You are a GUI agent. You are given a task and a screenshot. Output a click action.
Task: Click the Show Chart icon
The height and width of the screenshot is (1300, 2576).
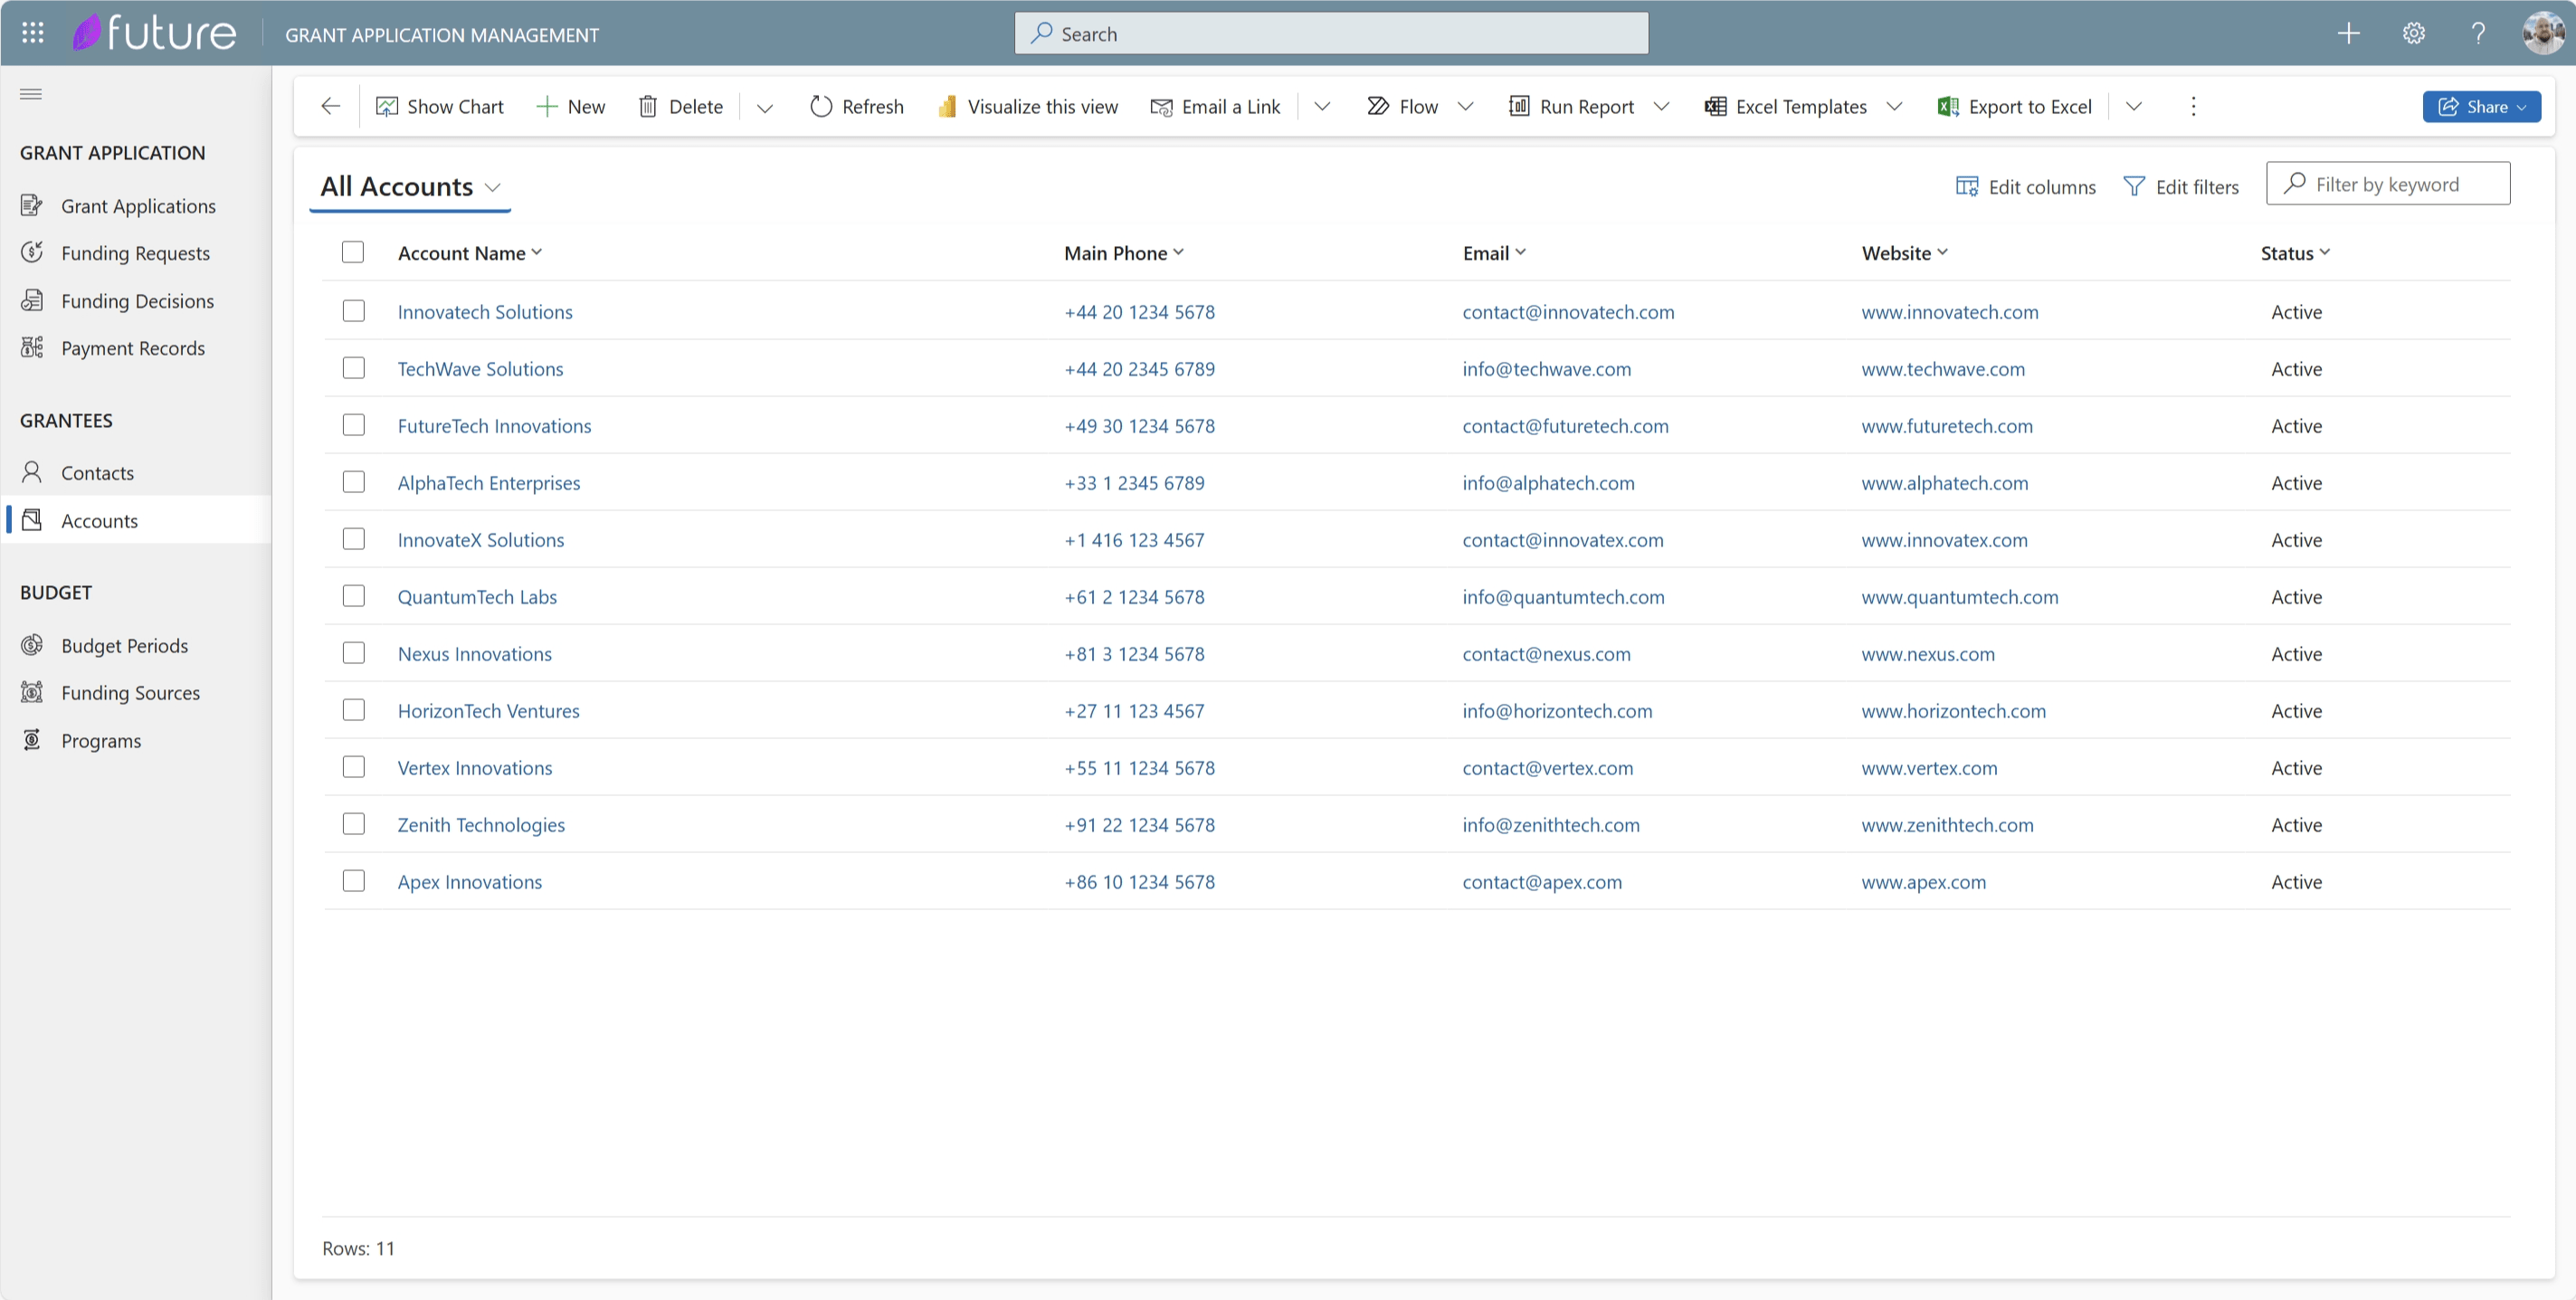[386, 106]
